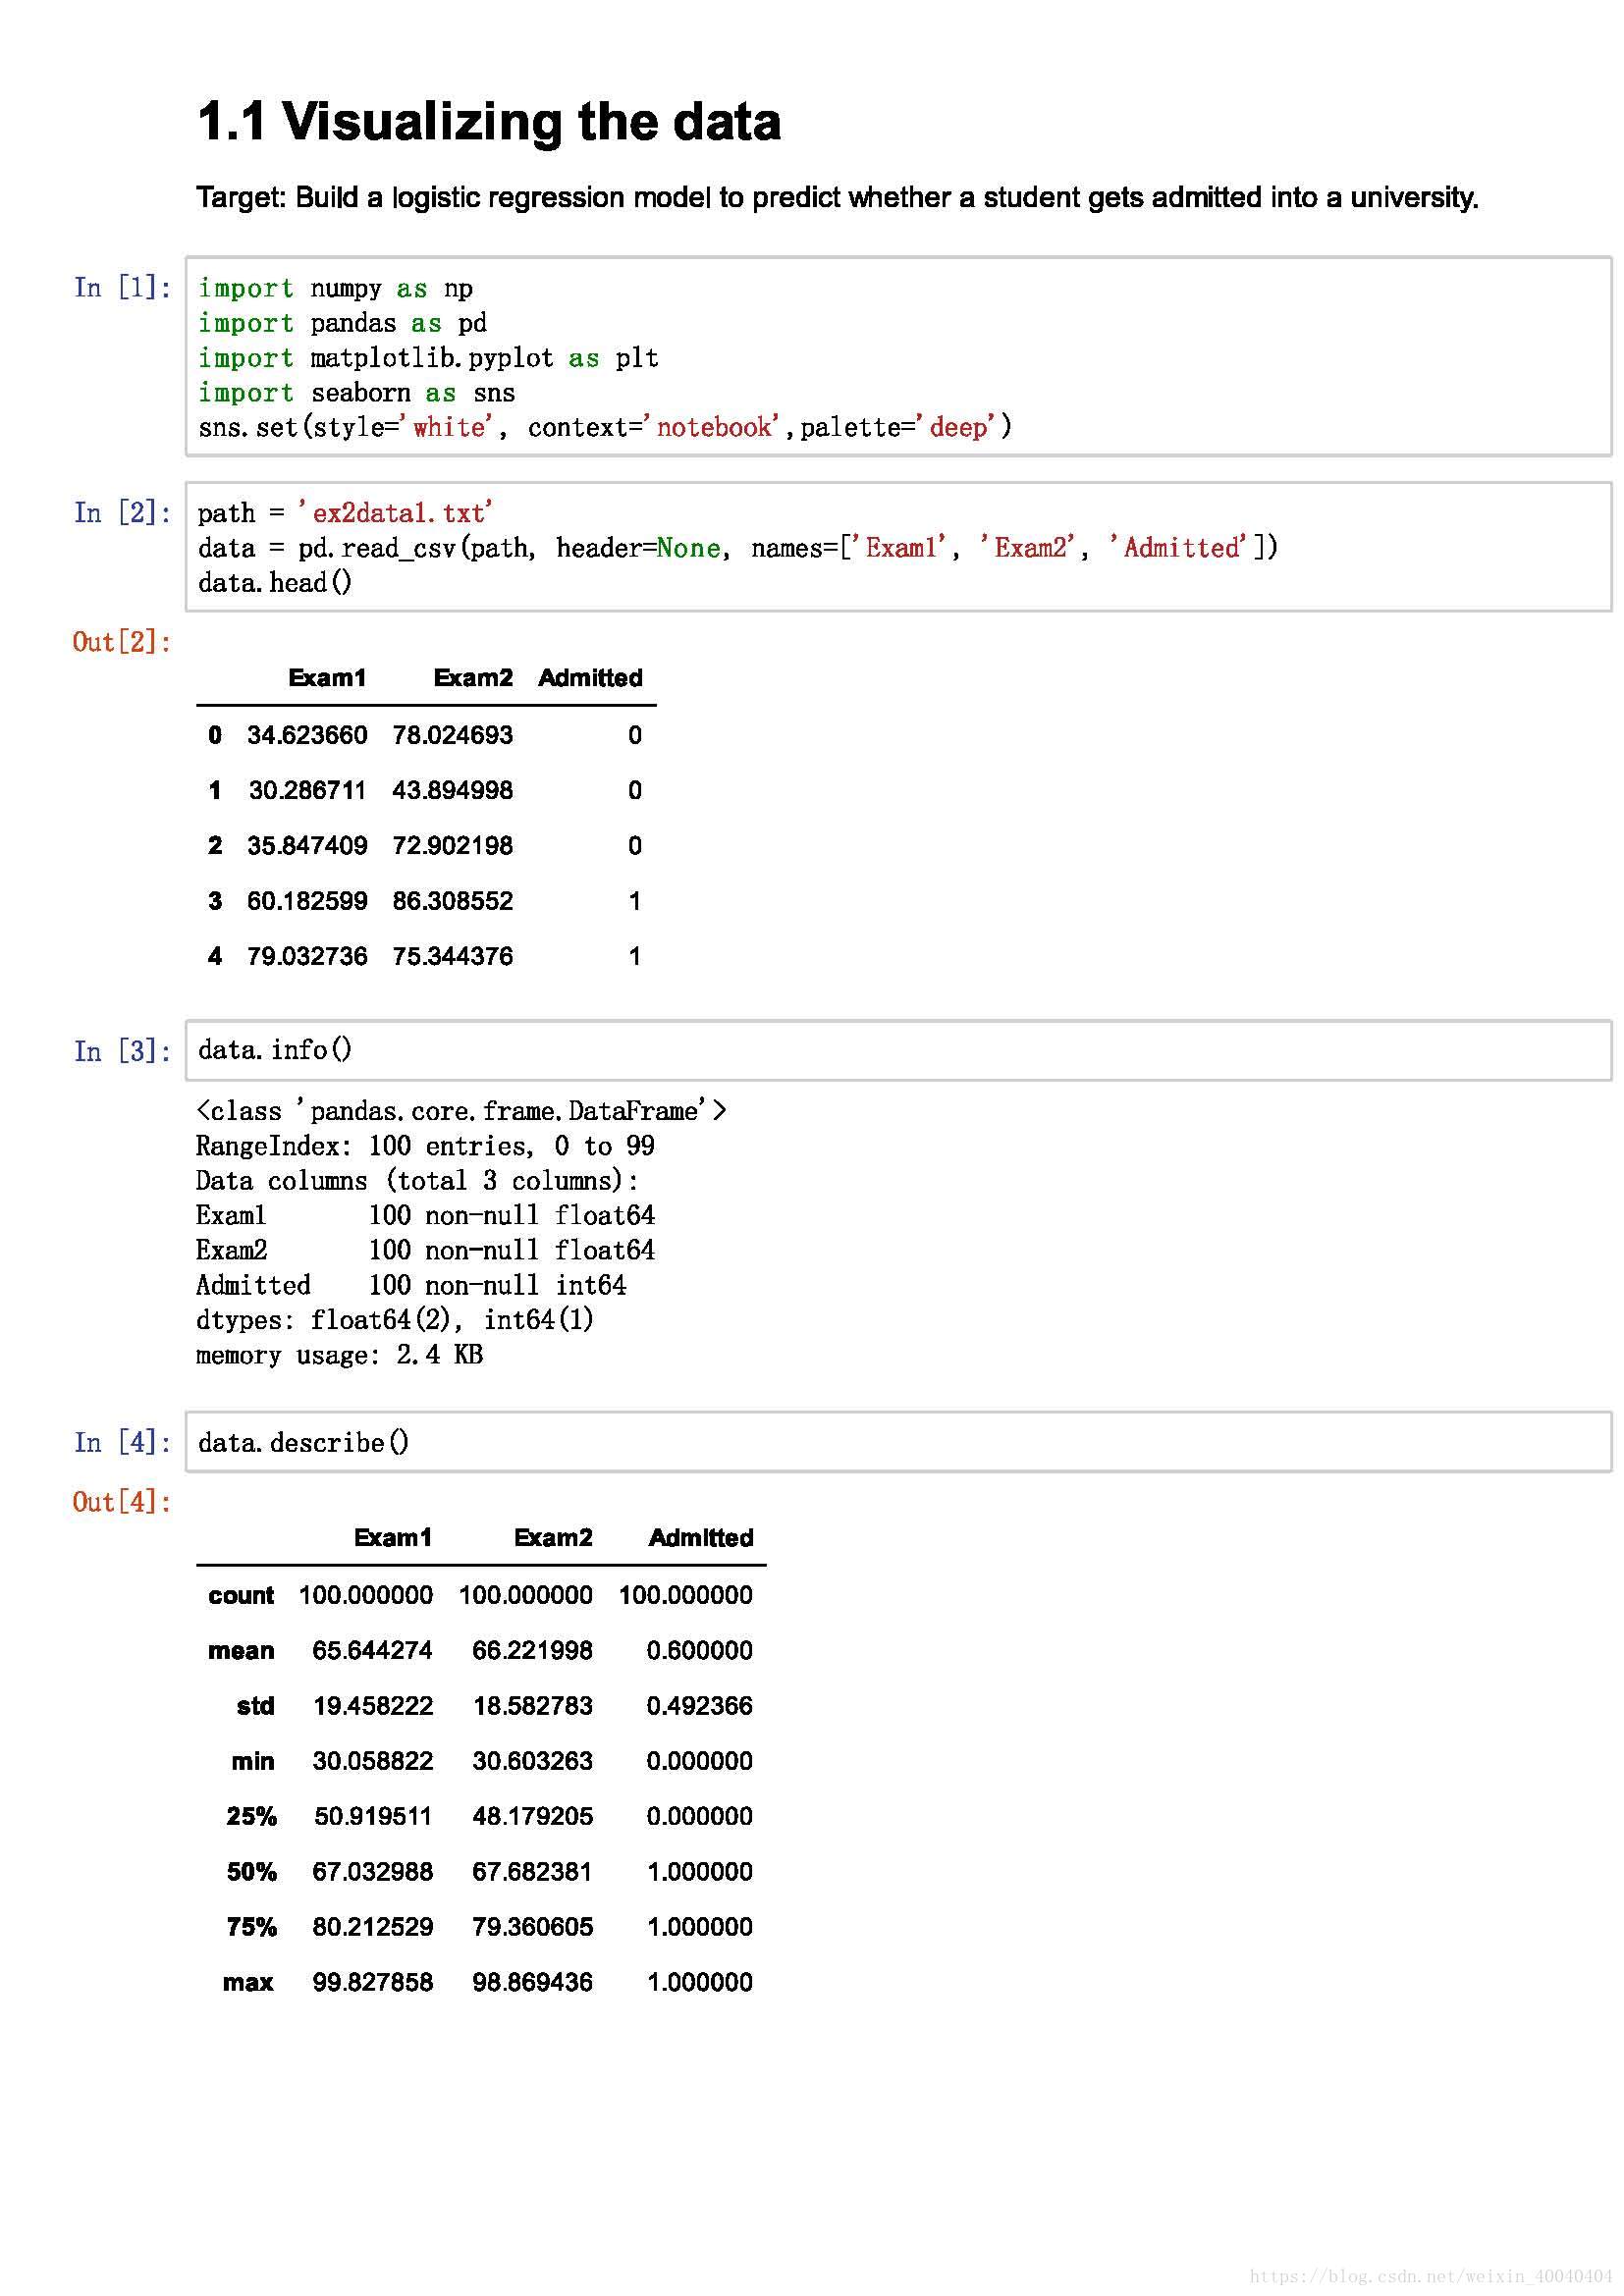Click the value 75.344376

(452, 956)
